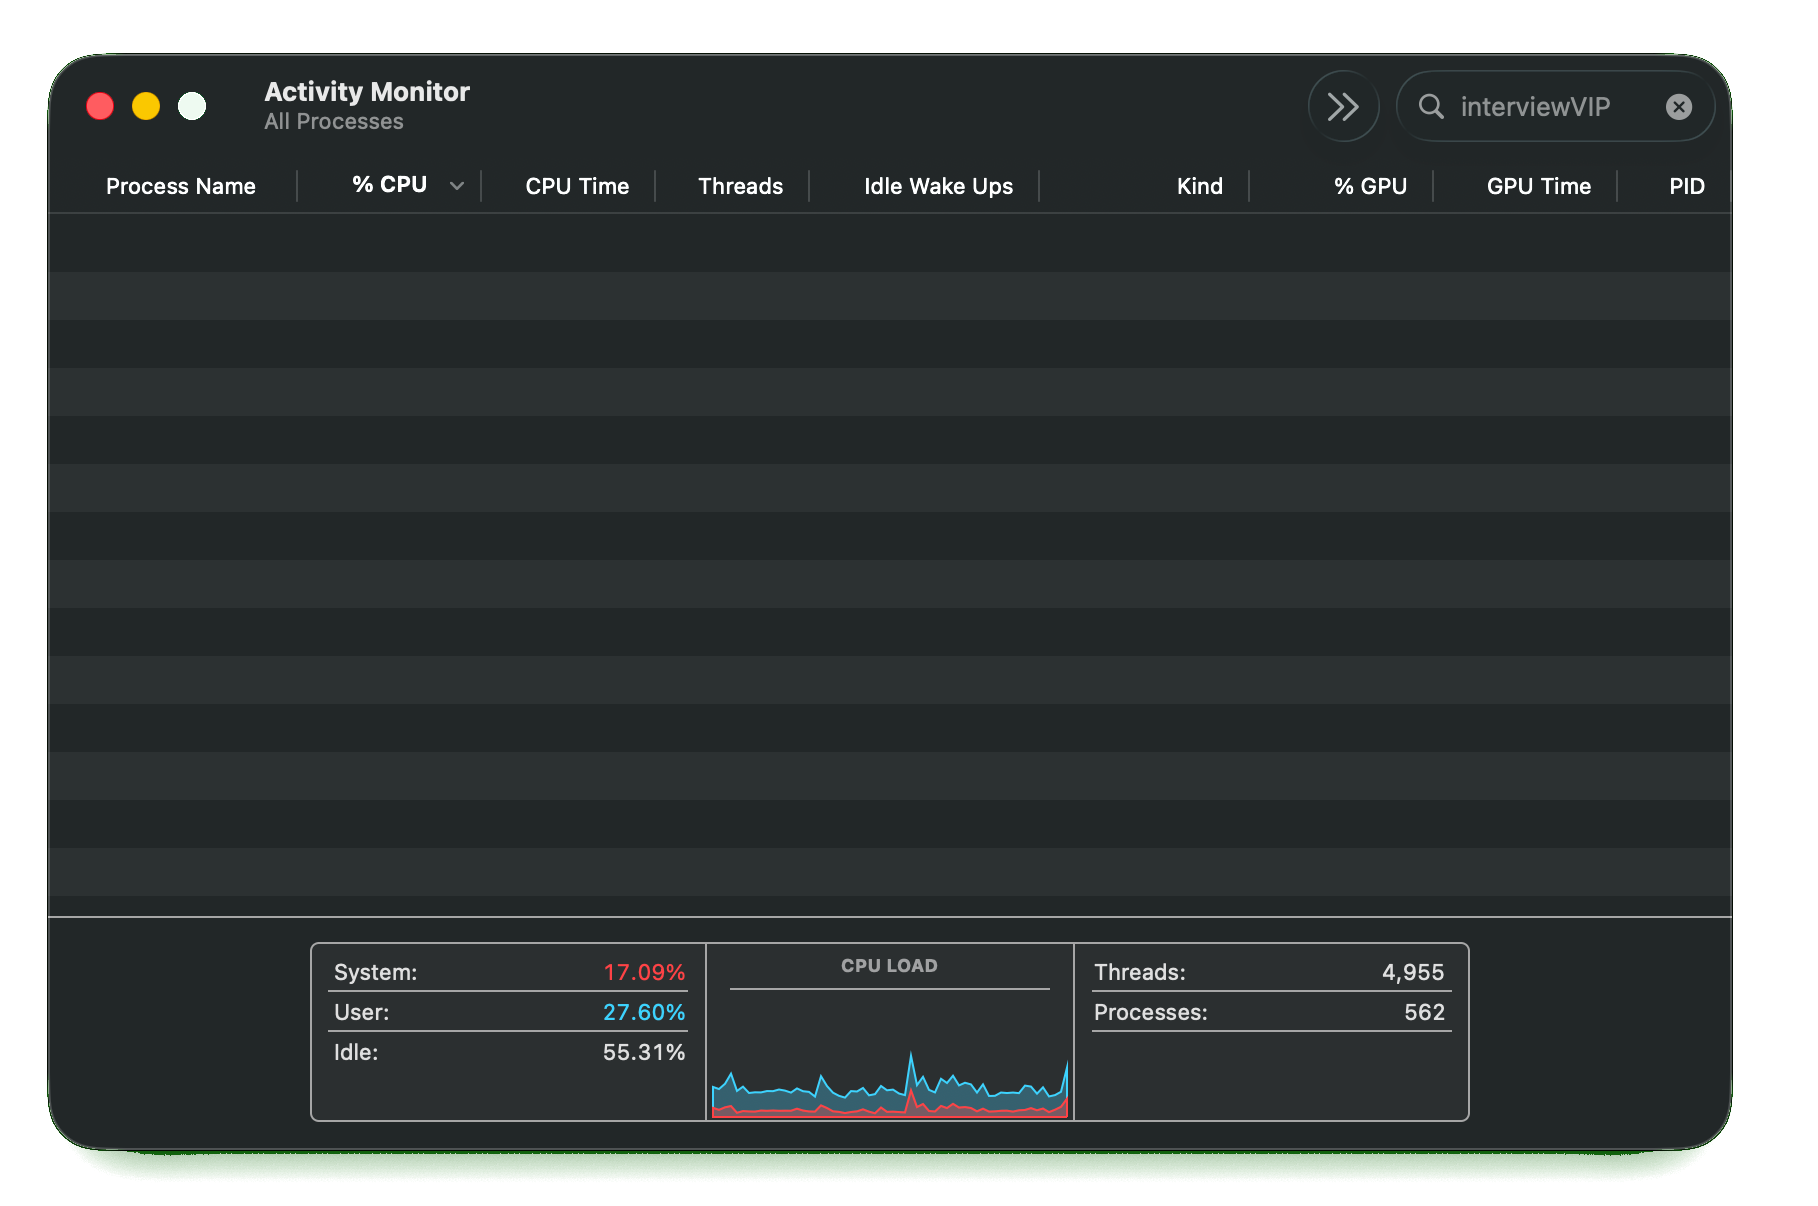Sort by PID column header
The width and height of the screenshot is (1818, 1206).
point(1686,186)
